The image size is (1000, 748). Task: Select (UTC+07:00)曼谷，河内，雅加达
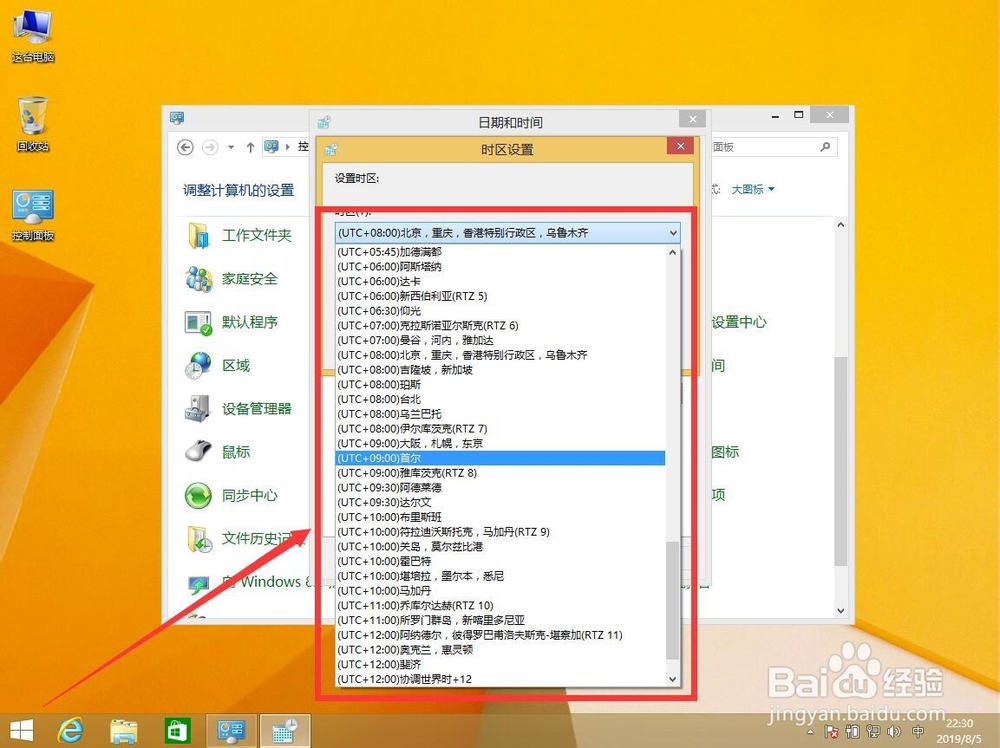pos(500,340)
